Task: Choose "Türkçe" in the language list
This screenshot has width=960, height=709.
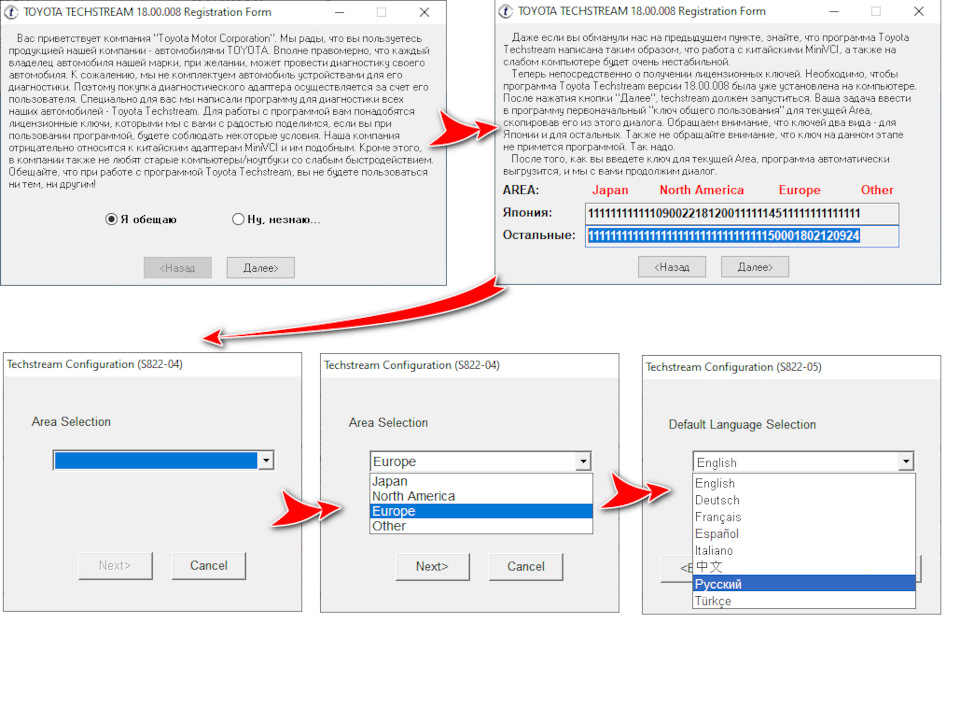Action: point(804,601)
